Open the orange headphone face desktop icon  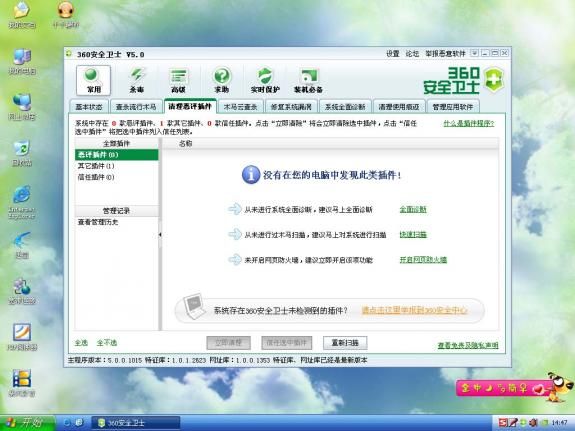(x=66, y=15)
